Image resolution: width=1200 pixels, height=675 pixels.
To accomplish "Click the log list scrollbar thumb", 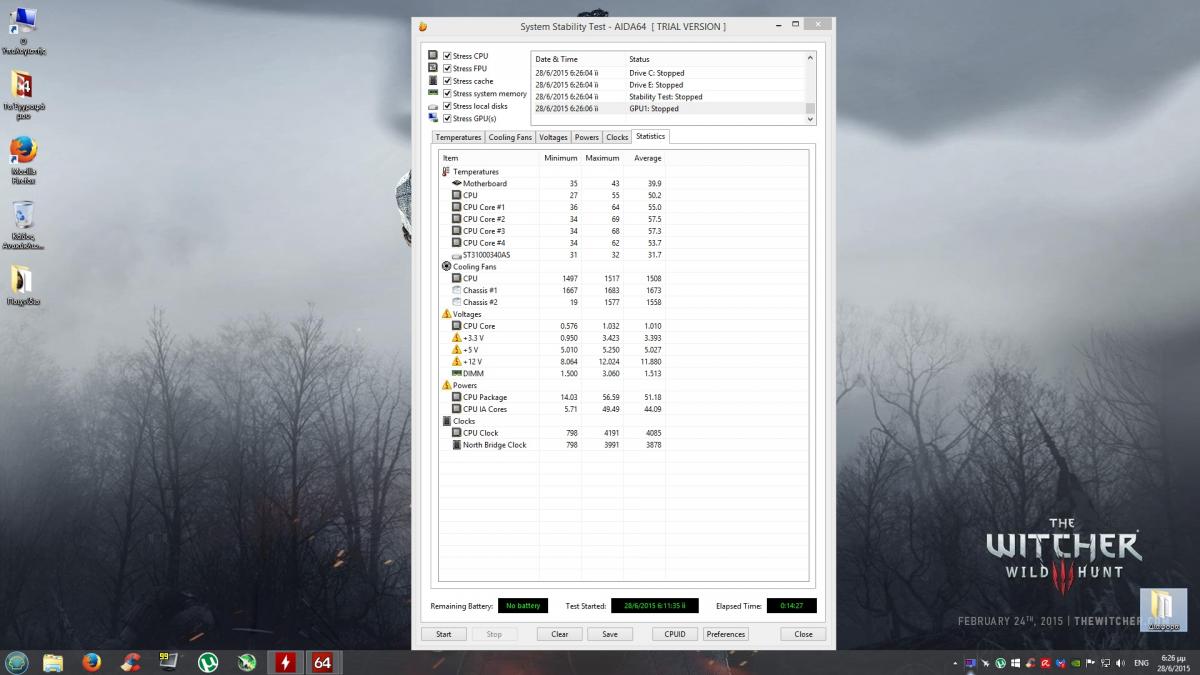I will tap(810, 108).
